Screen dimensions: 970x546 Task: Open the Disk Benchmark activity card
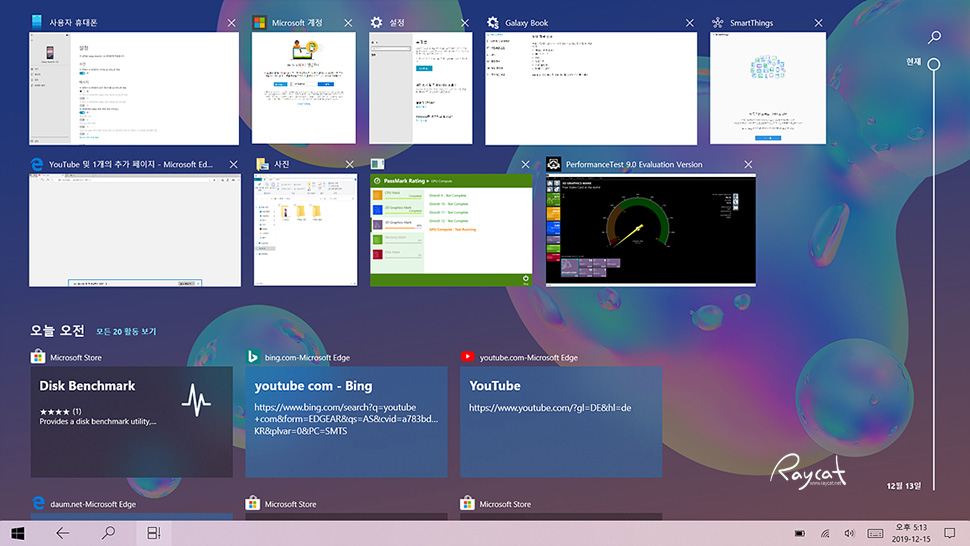[132, 422]
